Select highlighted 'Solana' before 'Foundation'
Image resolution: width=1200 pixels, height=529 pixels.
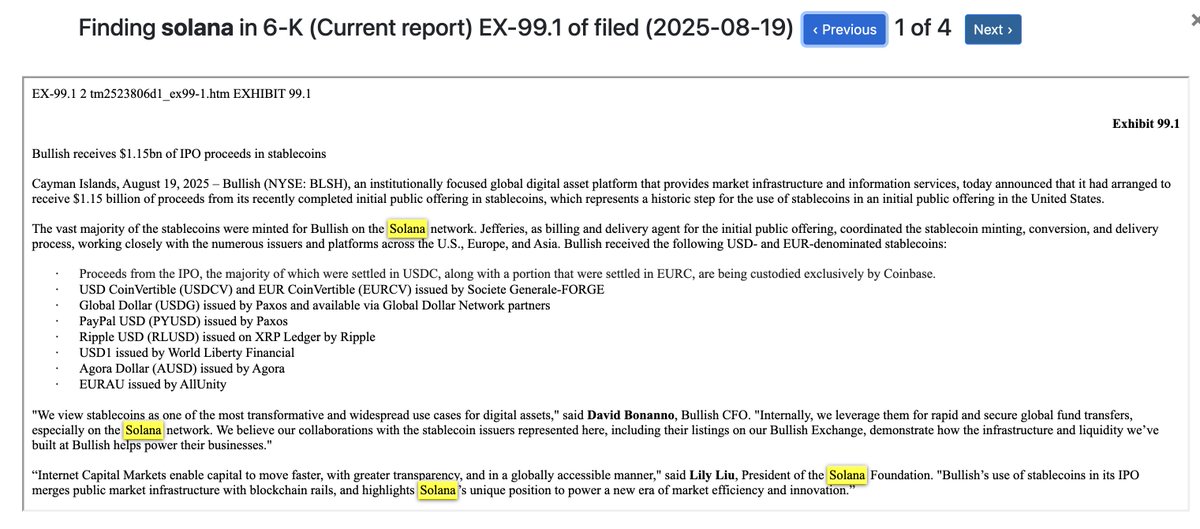[847, 474]
